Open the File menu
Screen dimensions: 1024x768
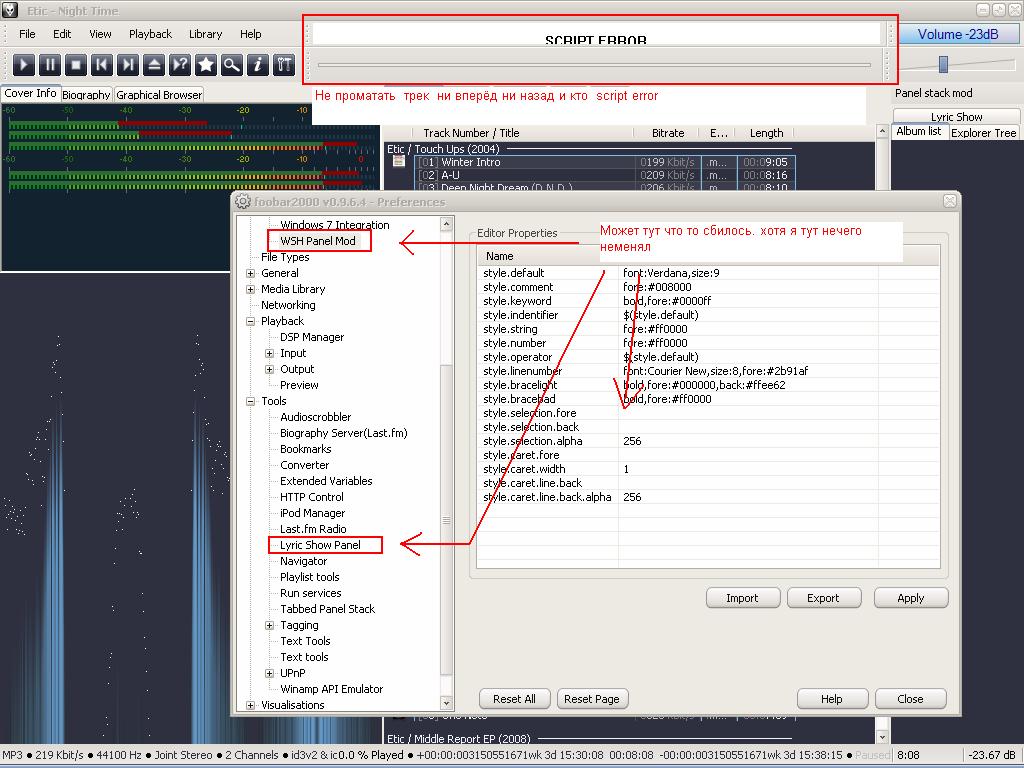27,34
